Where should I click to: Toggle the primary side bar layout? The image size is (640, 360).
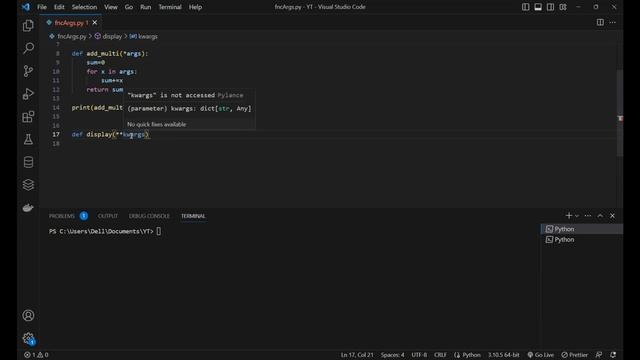(525, 7)
